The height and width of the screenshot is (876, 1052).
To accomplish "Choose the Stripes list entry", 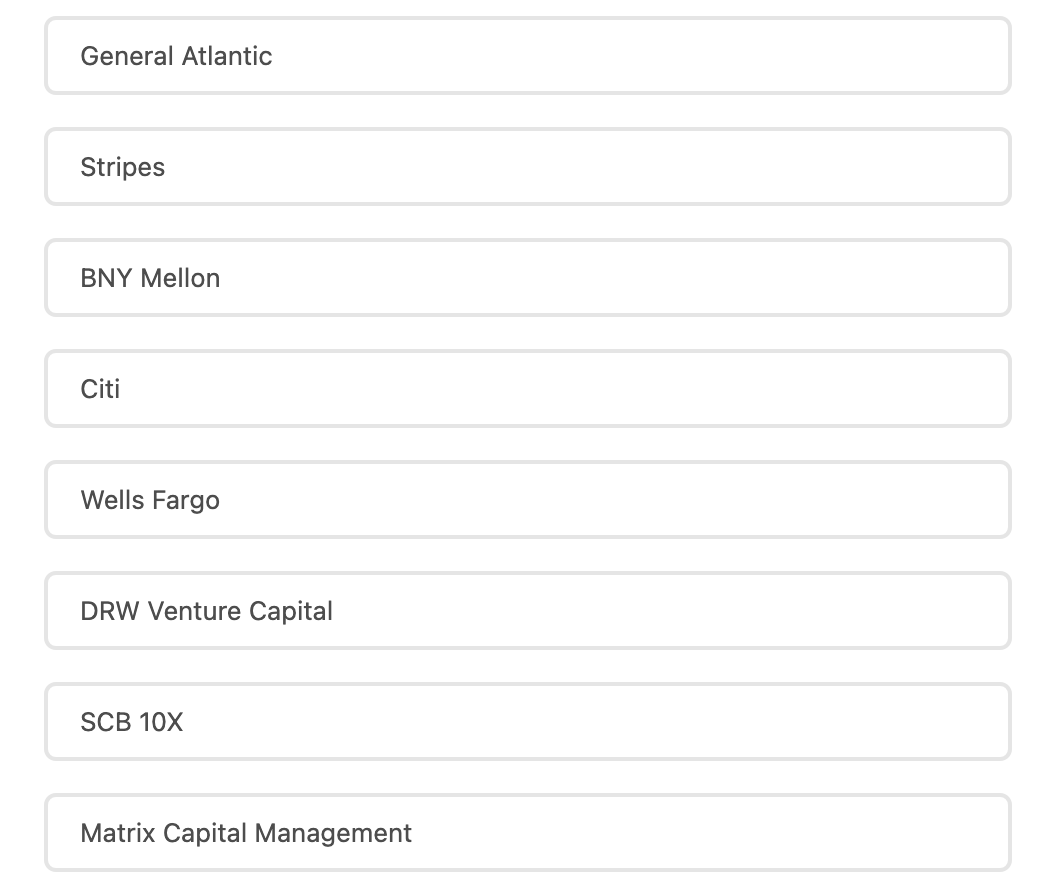I will (527, 167).
